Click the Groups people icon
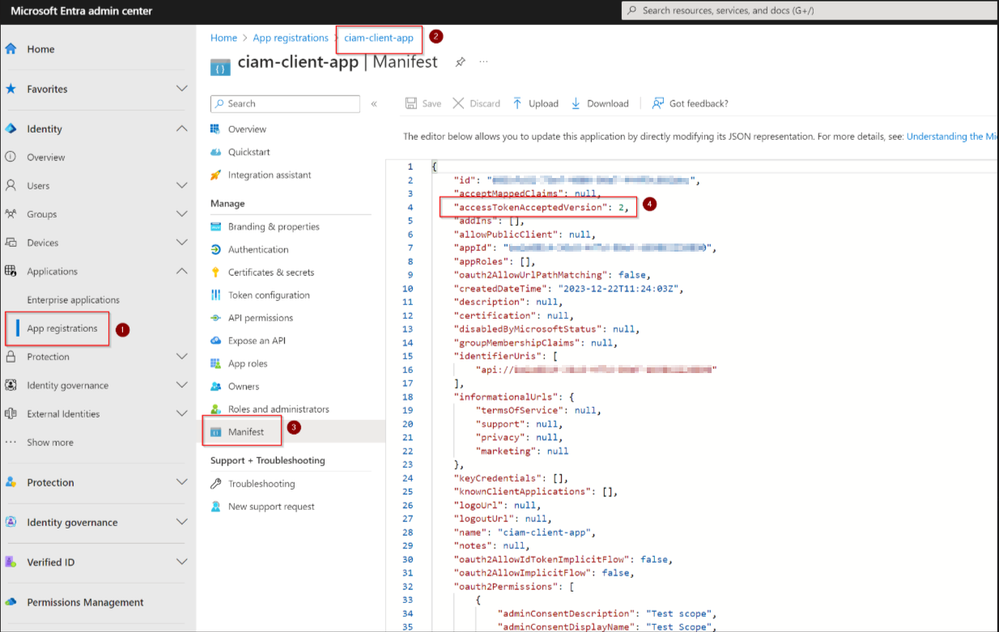Screen dimensions: 999x632 [11, 214]
